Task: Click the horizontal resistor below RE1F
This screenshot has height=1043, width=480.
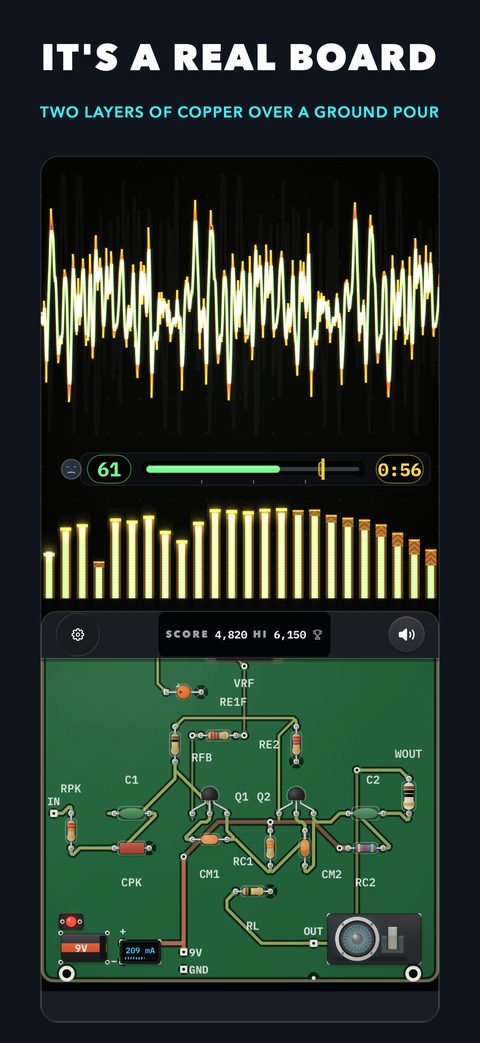Action: pos(218,735)
